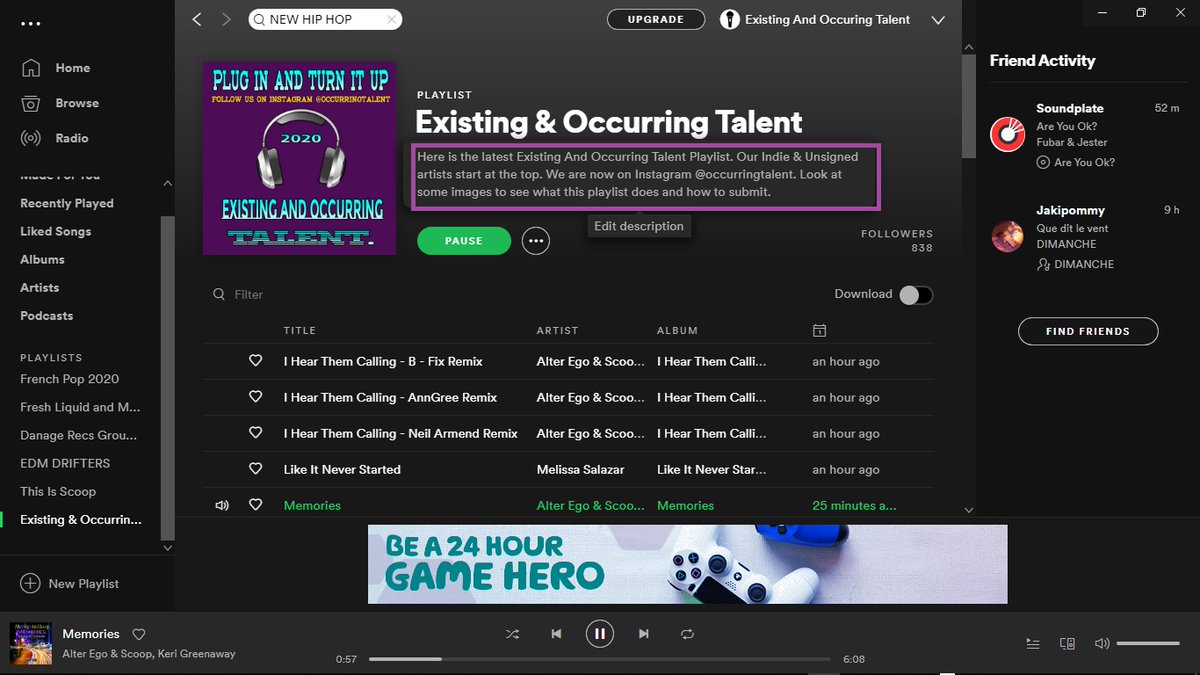Collapse the Made For You section chevron
This screenshot has height=675, width=1200.
click(x=167, y=184)
